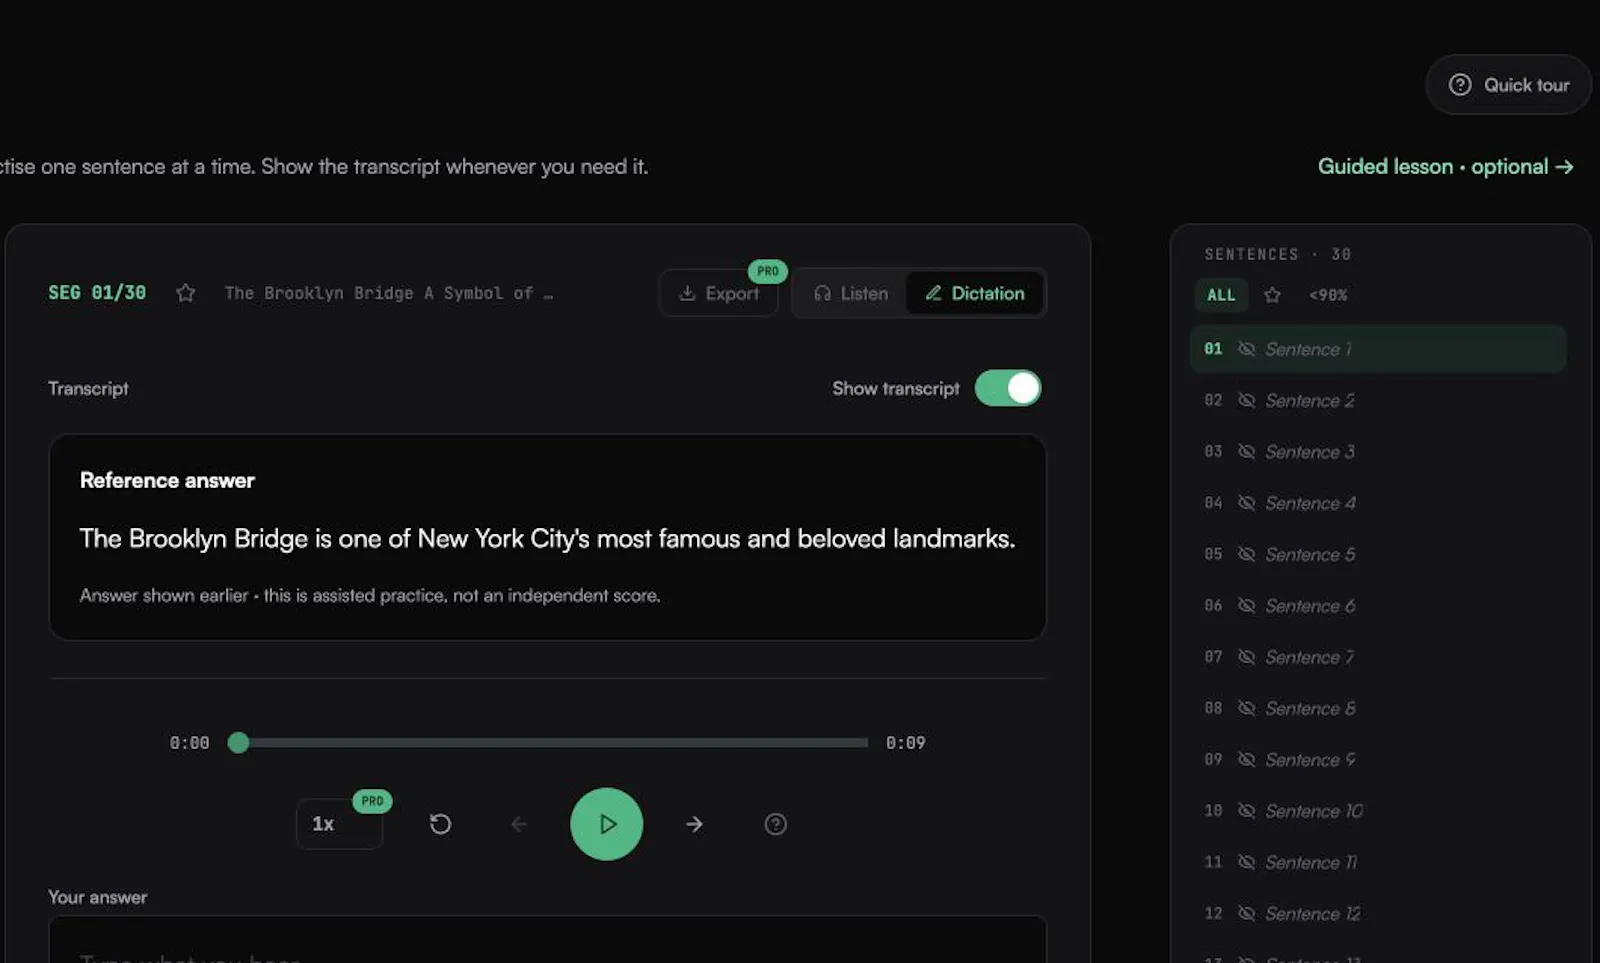The image size is (1600, 963).
Task: Toggle the hidden-eye icon for Sentence 6
Action: click(x=1246, y=606)
